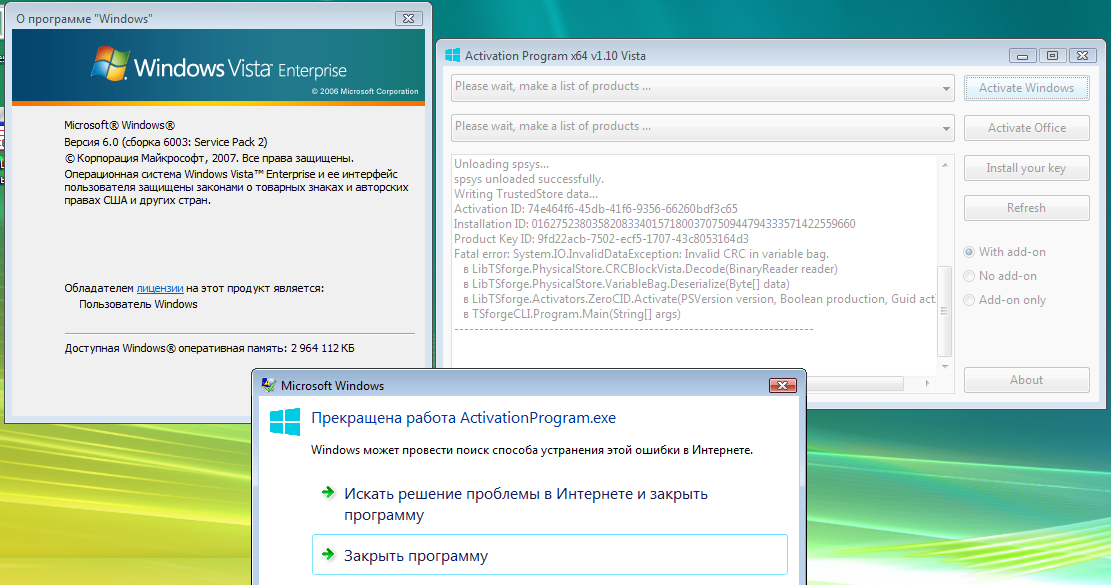Choose Search for solution online and close program
Viewport: 1111px width, 585px height.
click(550, 504)
